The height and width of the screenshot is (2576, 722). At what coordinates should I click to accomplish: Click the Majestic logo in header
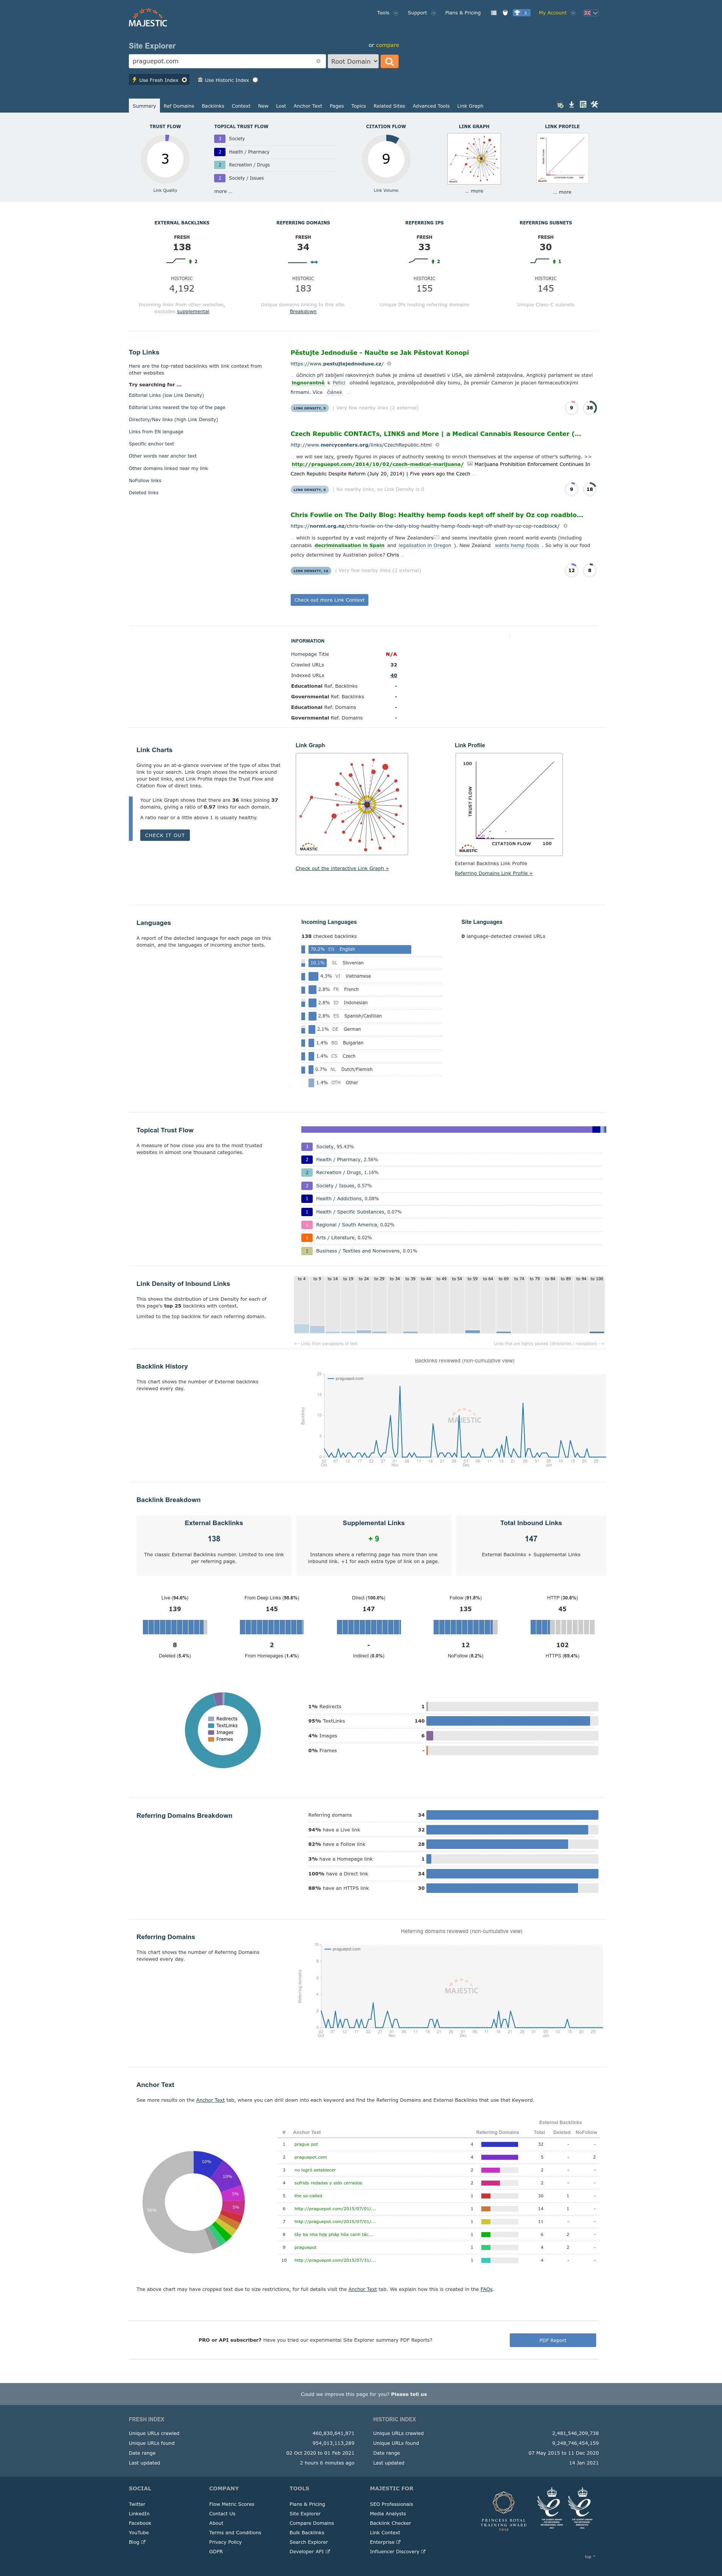pos(148,18)
